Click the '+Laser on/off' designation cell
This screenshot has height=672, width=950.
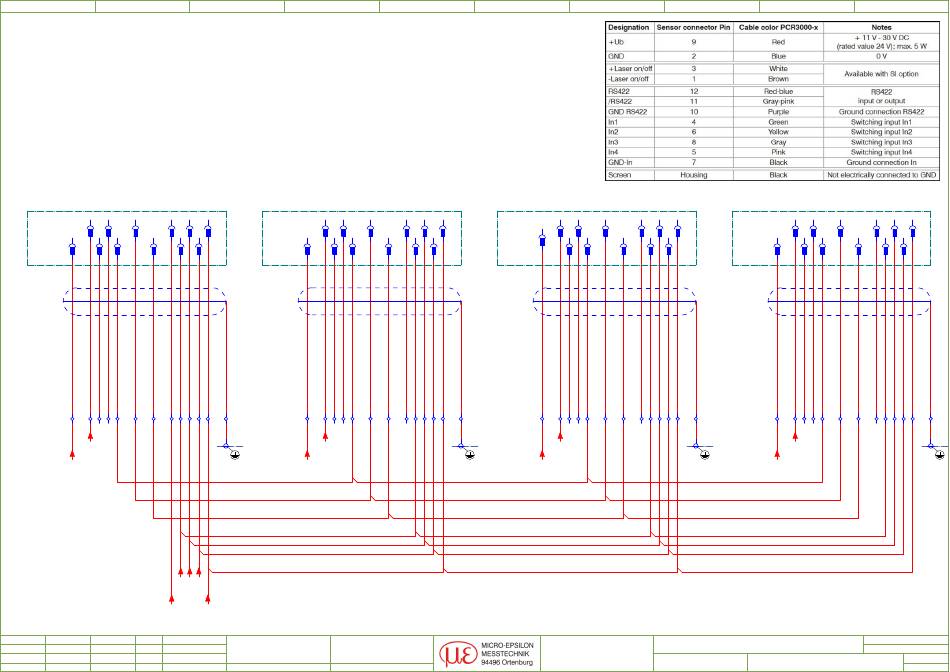pos(630,68)
